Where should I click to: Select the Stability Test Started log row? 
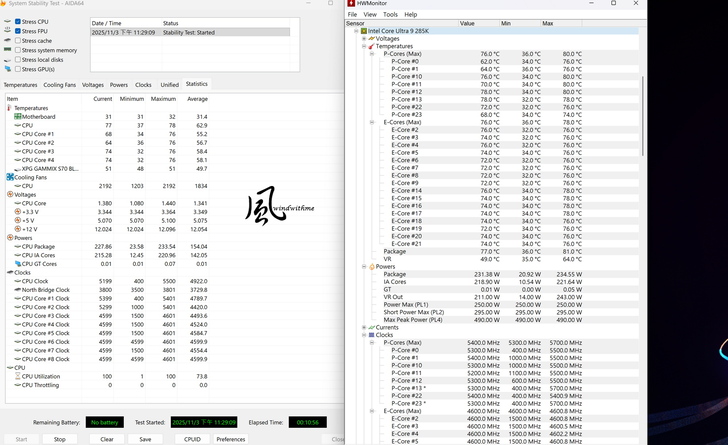(x=190, y=32)
